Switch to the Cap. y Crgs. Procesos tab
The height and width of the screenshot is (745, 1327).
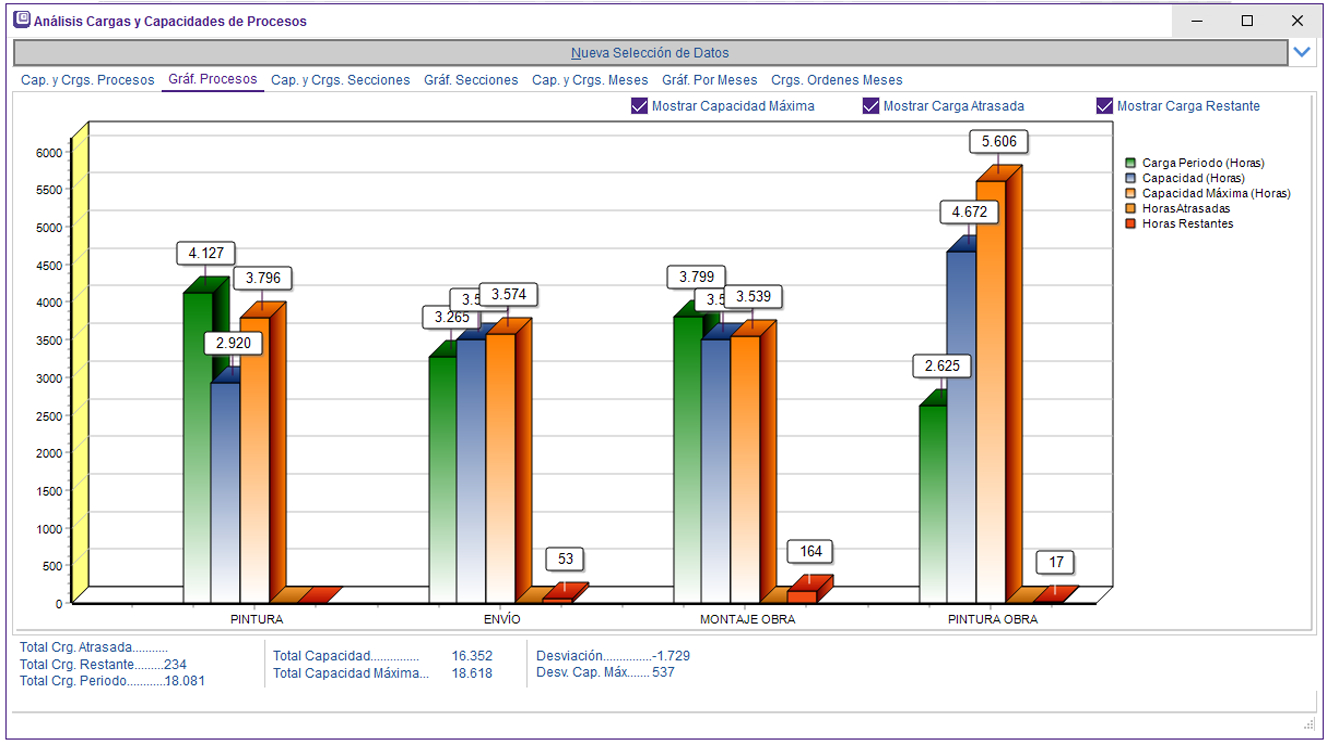click(x=87, y=80)
